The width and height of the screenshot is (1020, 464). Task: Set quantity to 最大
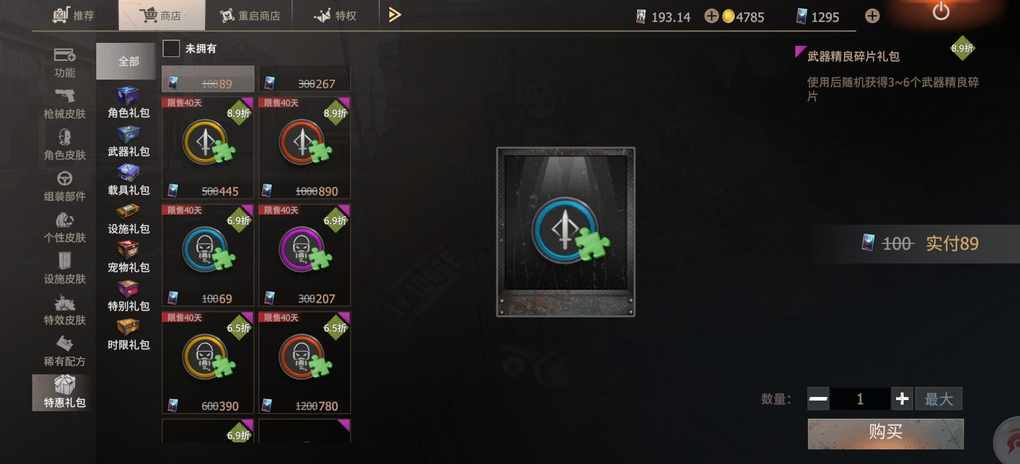click(939, 399)
